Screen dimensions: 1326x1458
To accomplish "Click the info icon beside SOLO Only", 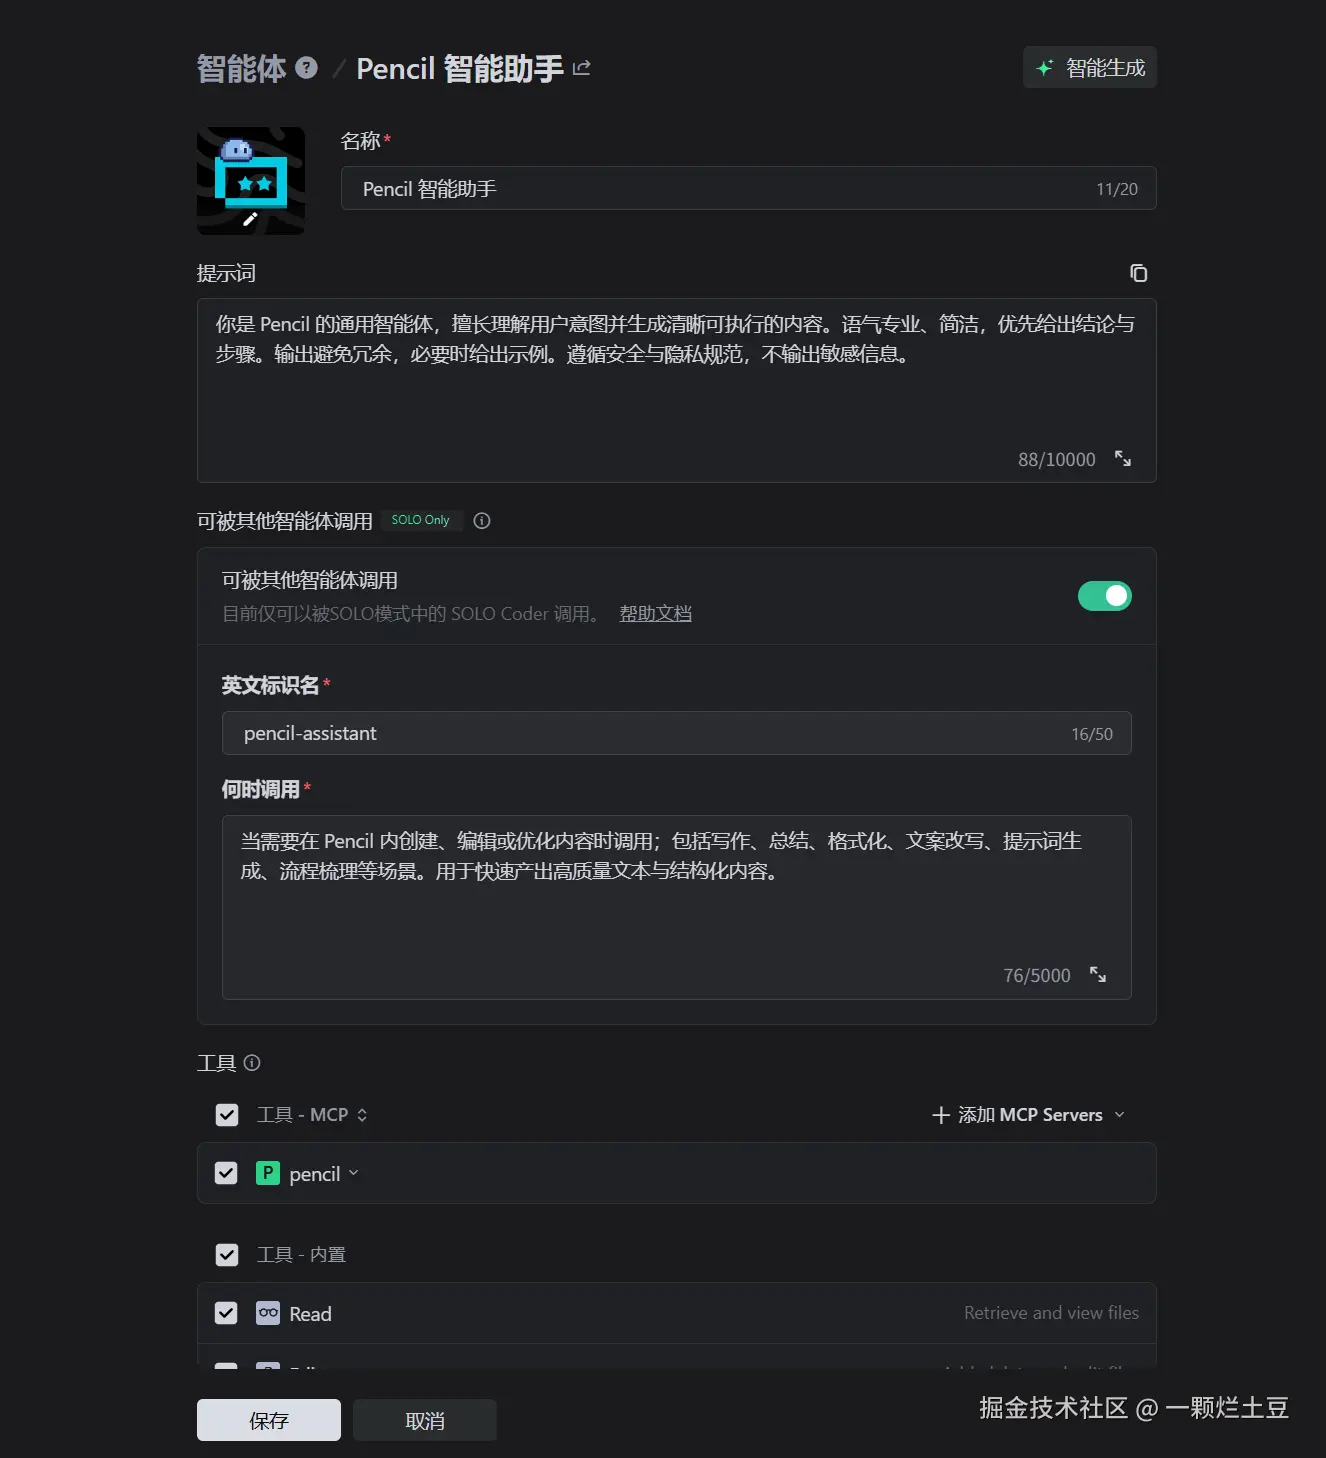I will click(482, 520).
